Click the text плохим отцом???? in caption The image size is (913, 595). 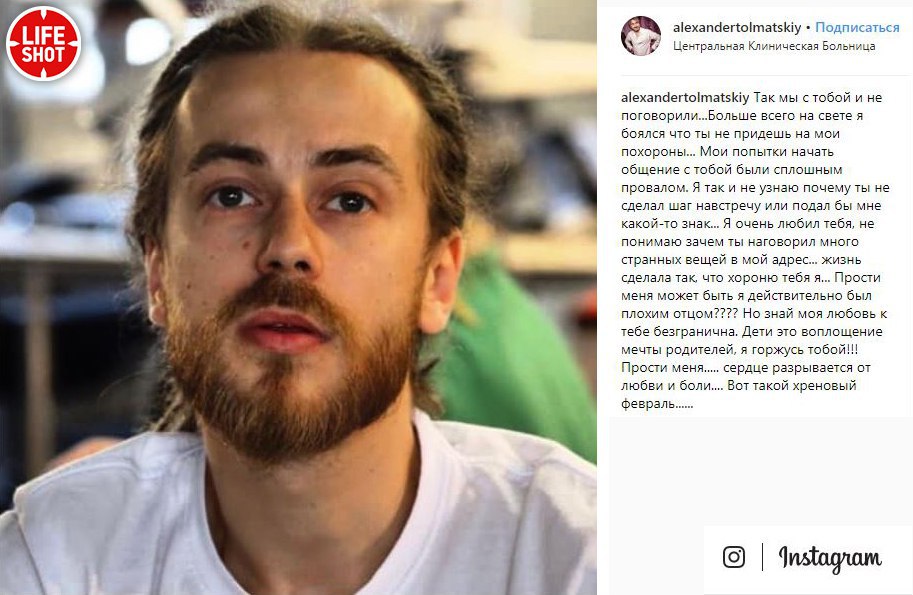click(680, 314)
